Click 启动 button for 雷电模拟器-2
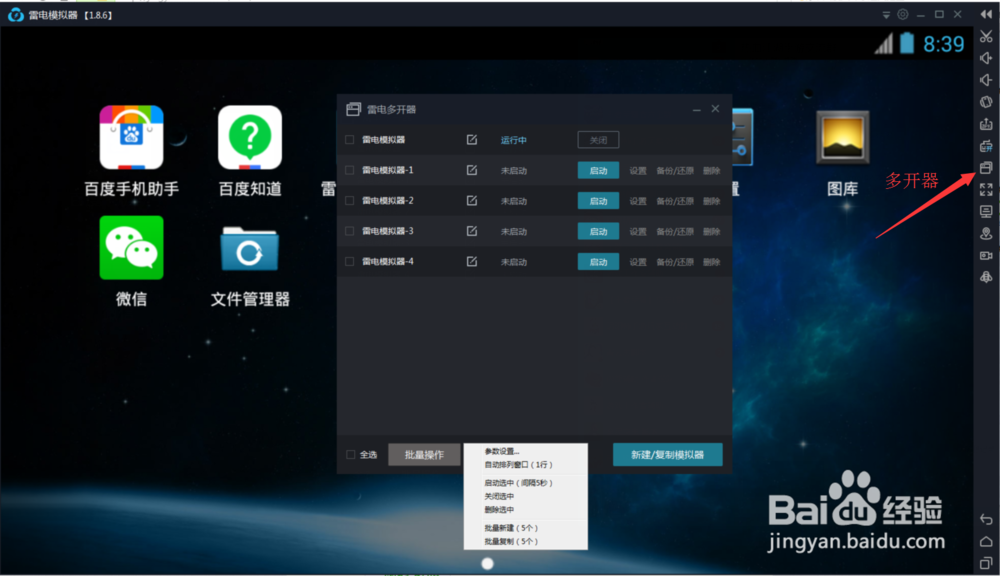 pos(598,201)
